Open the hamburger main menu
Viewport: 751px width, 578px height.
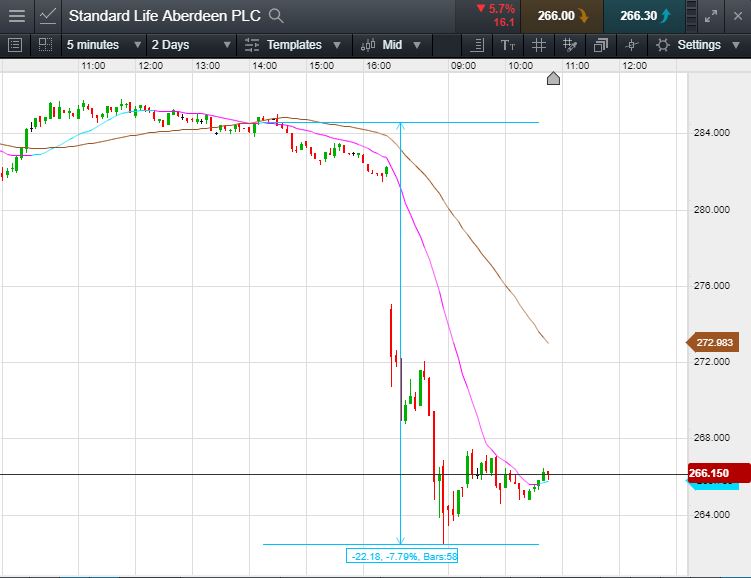coord(17,16)
